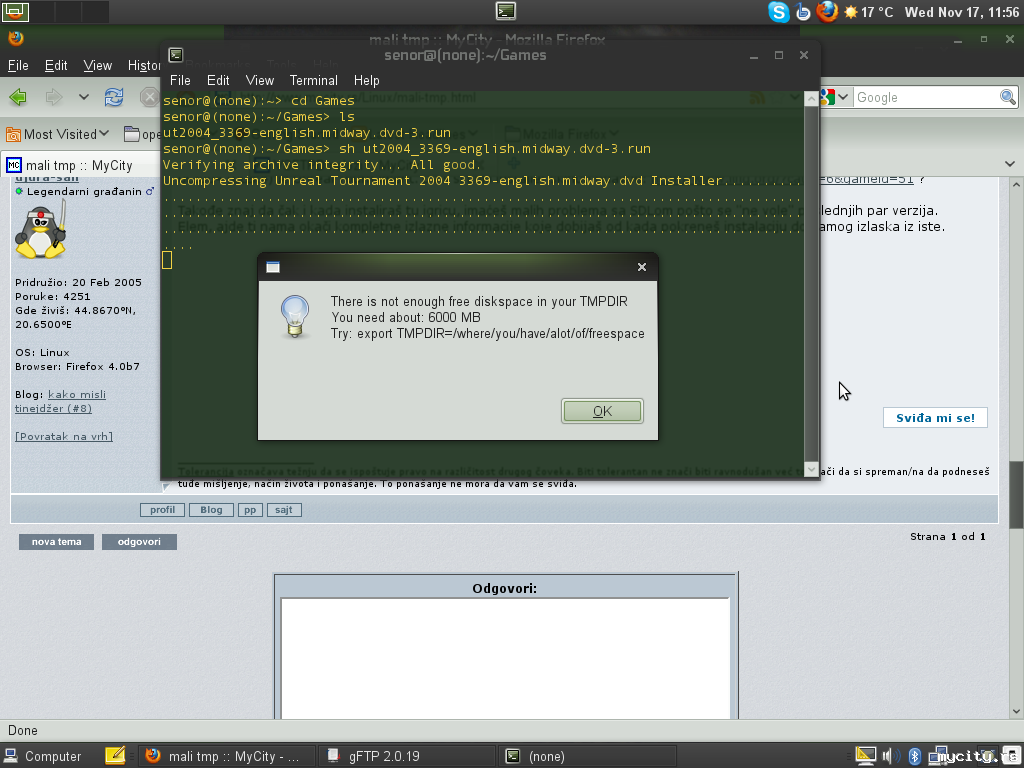Click the Banshee tray icon in top panel
This screenshot has height=768, width=1024.
tap(803, 12)
